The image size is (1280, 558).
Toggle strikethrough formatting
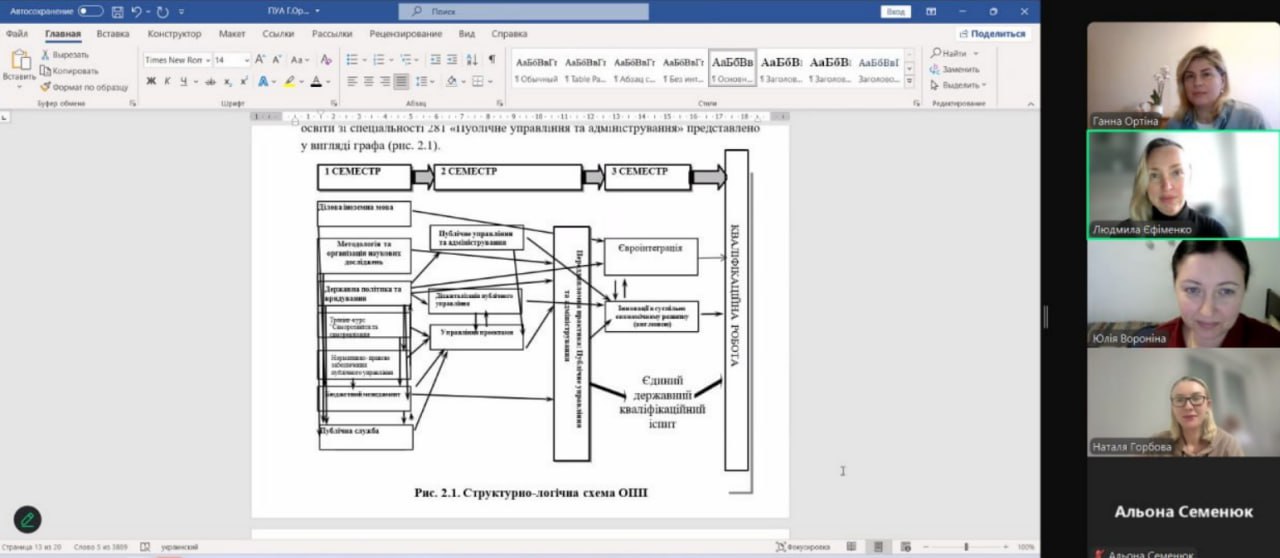pos(210,81)
